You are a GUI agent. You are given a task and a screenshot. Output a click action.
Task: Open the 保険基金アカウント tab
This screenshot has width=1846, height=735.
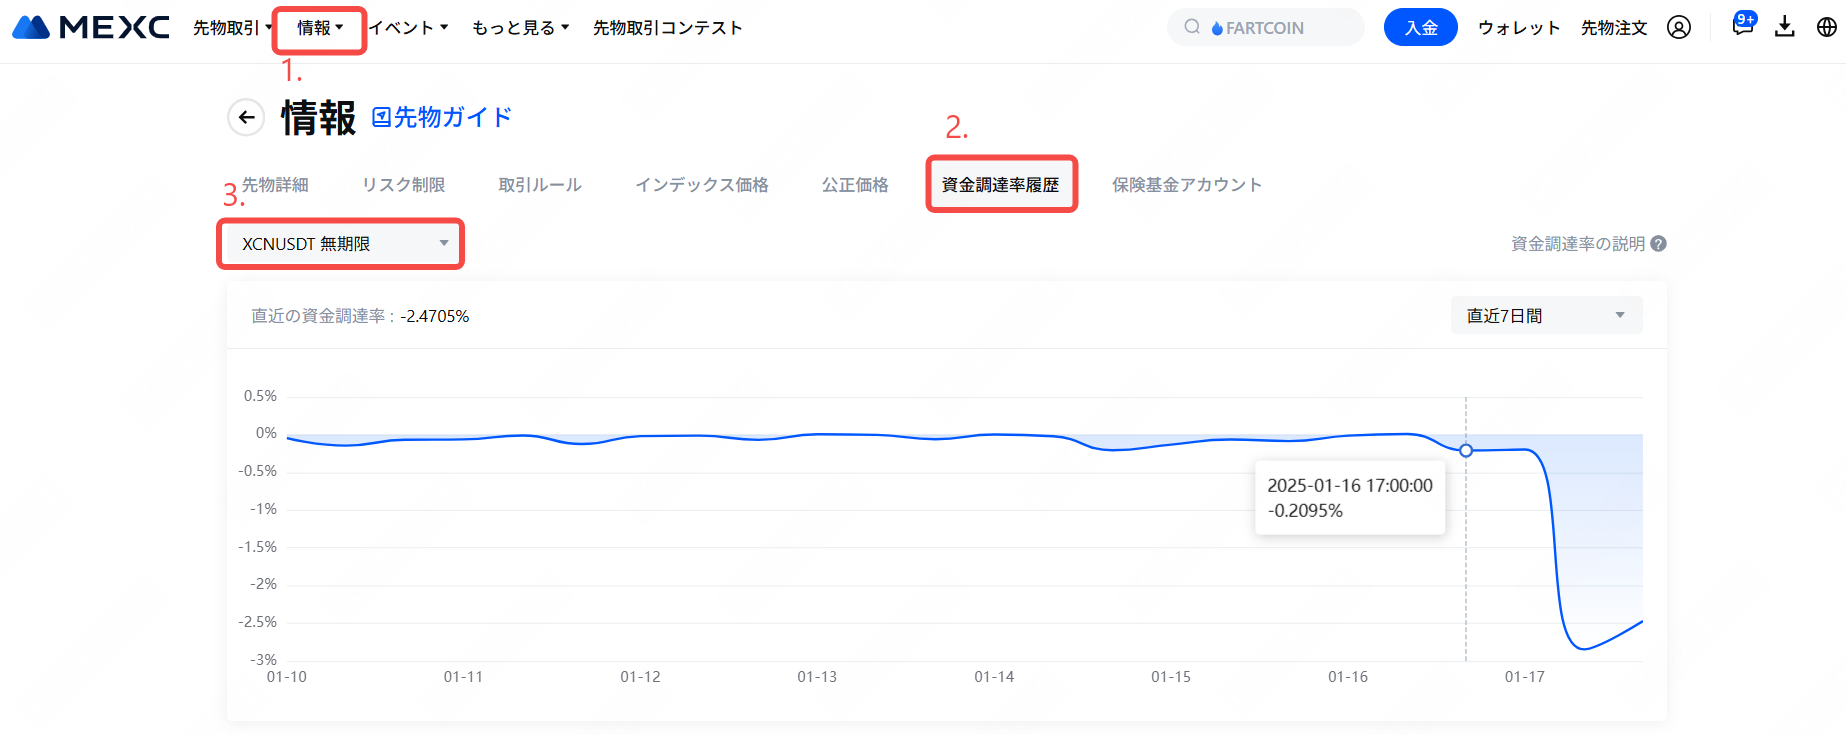[1186, 185]
